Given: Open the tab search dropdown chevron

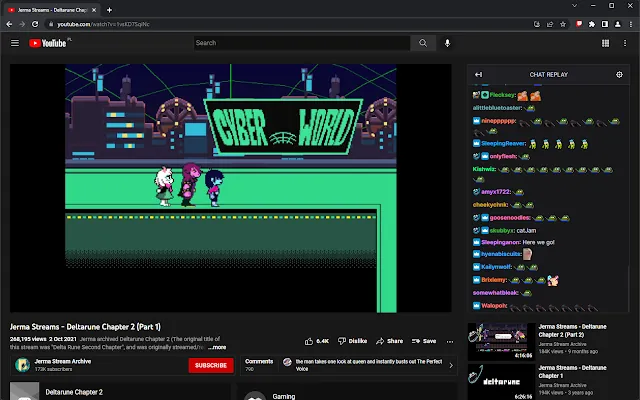Looking at the screenshot, I should (574, 6).
